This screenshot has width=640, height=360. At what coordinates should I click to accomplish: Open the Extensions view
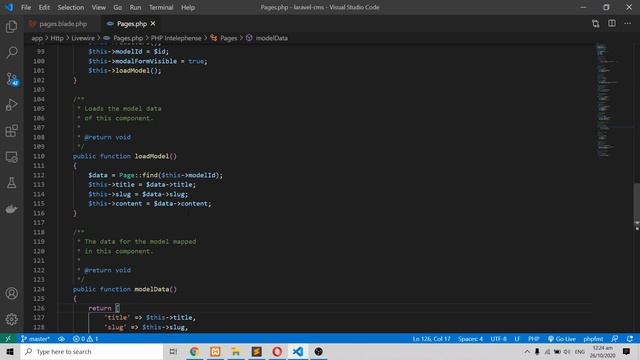pyautogui.click(x=11, y=131)
